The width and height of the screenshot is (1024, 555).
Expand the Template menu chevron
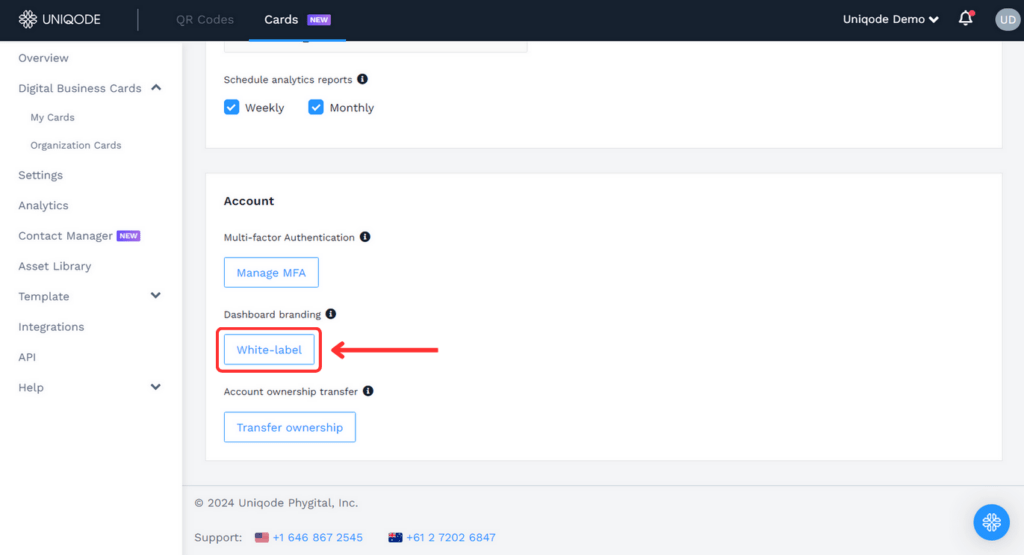coord(155,296)
